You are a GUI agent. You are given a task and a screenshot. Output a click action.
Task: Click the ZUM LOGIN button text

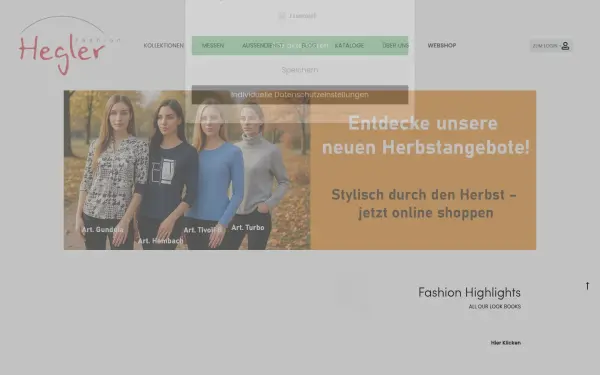tap(545, 46)
